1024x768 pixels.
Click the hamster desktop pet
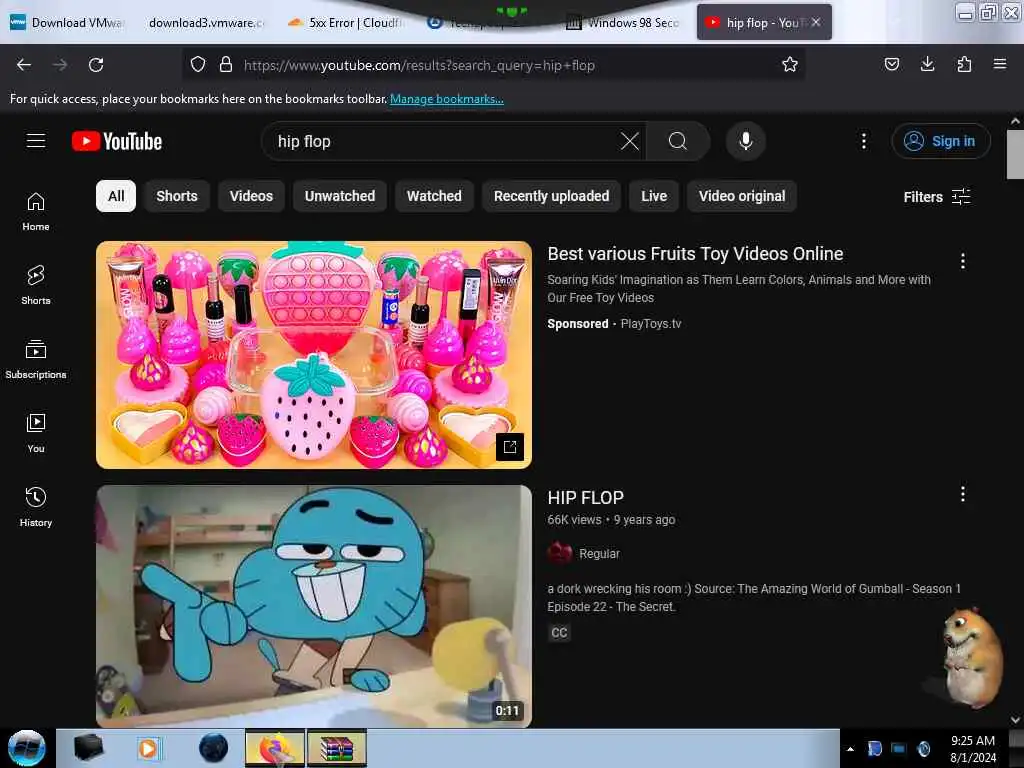click(972, 658)
